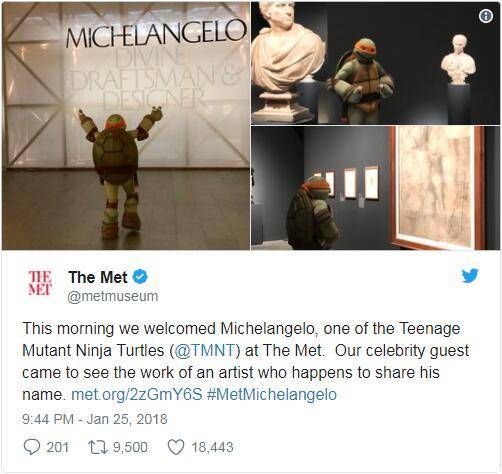Click the reply speech bubble icon

point(32,447)
